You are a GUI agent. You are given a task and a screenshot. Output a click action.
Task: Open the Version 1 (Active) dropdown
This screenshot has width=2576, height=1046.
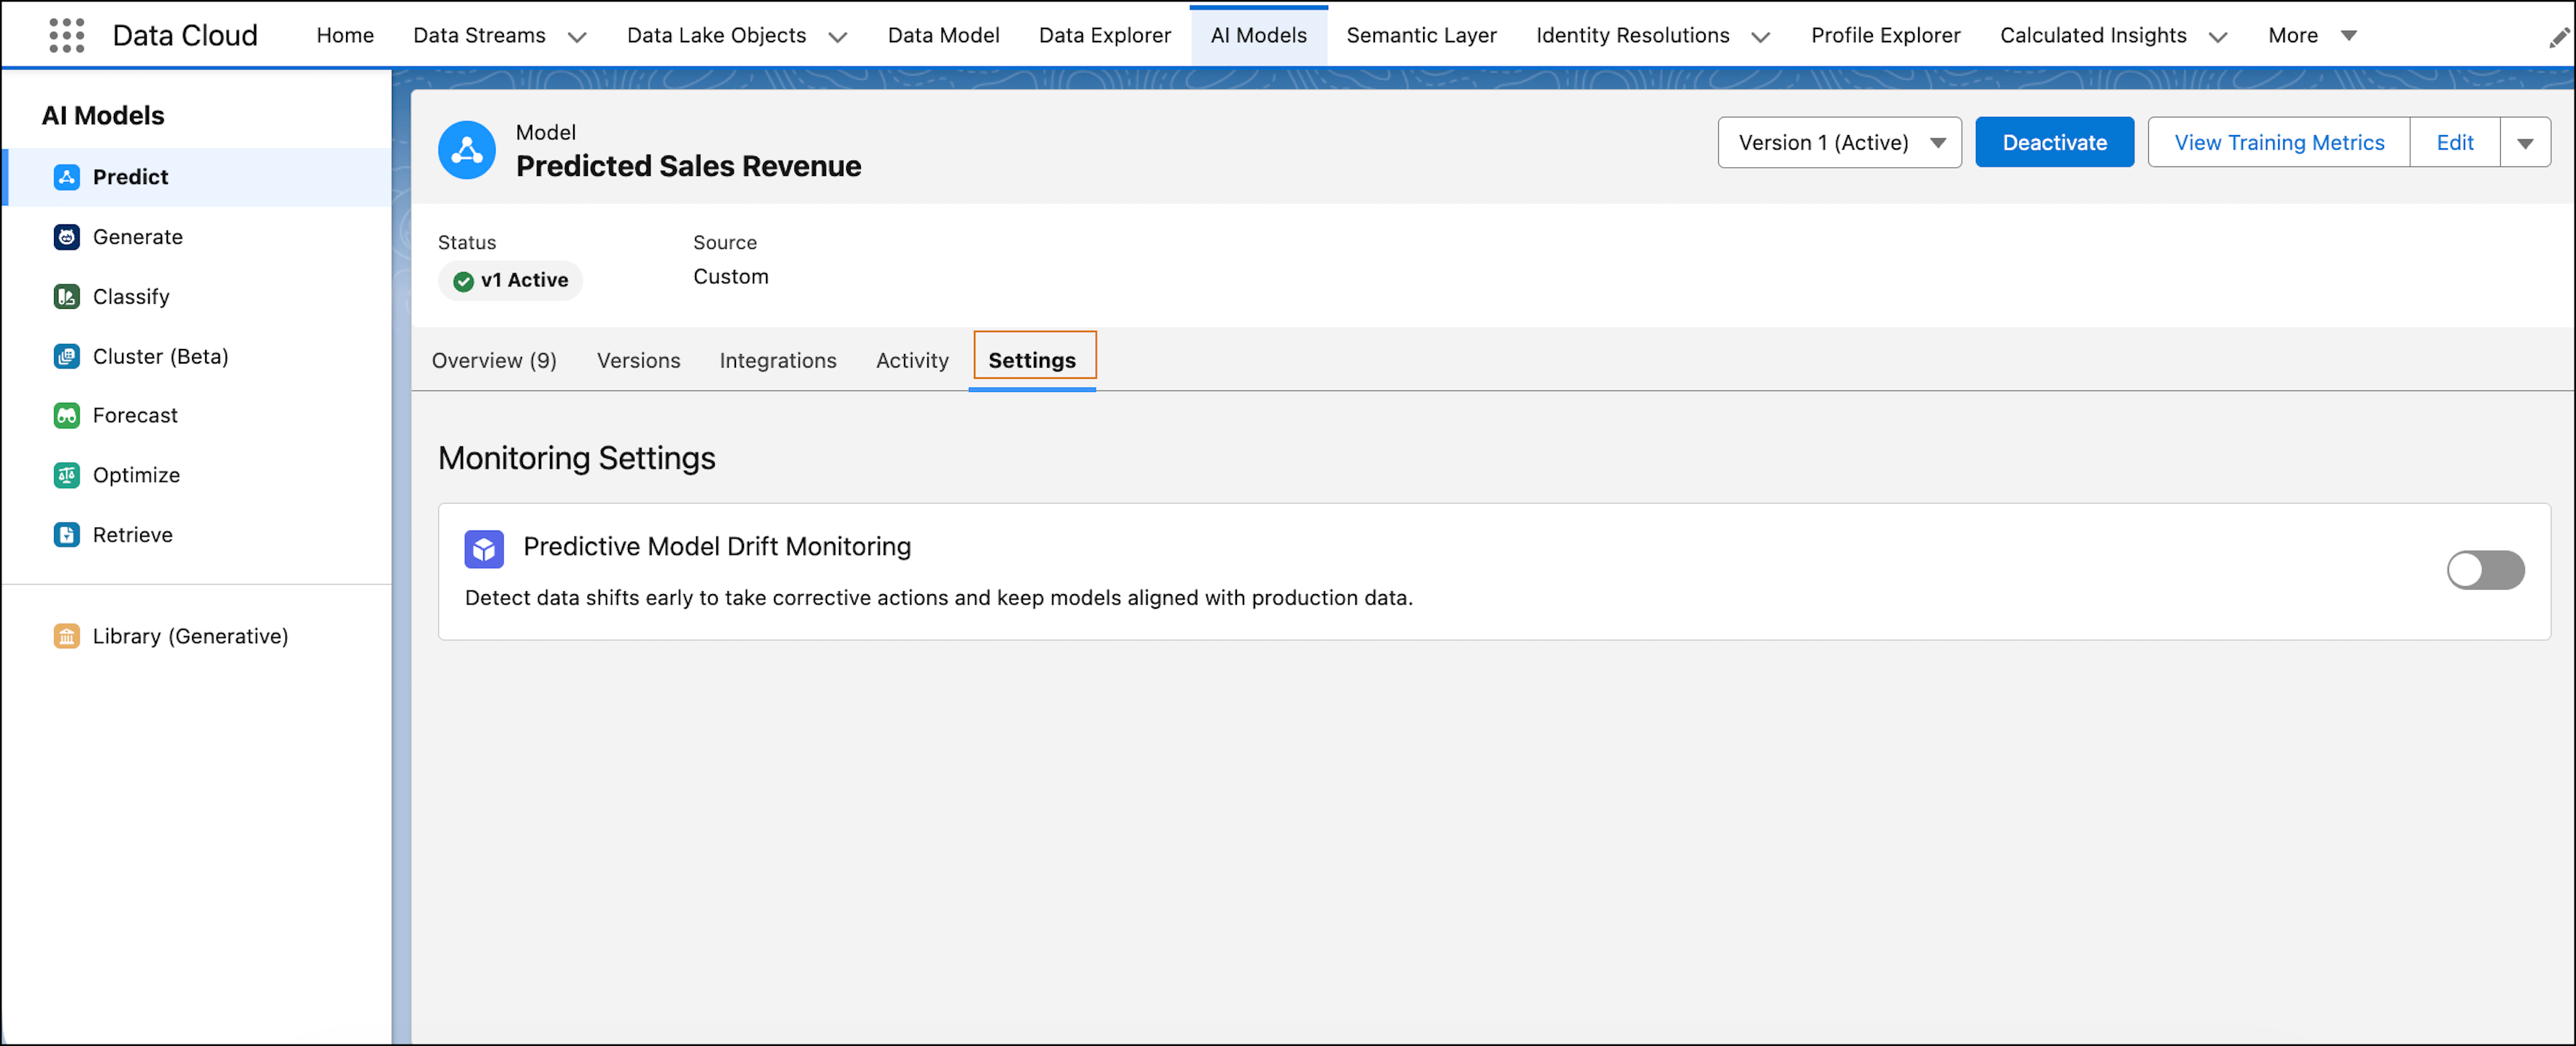coord(1839,142)
